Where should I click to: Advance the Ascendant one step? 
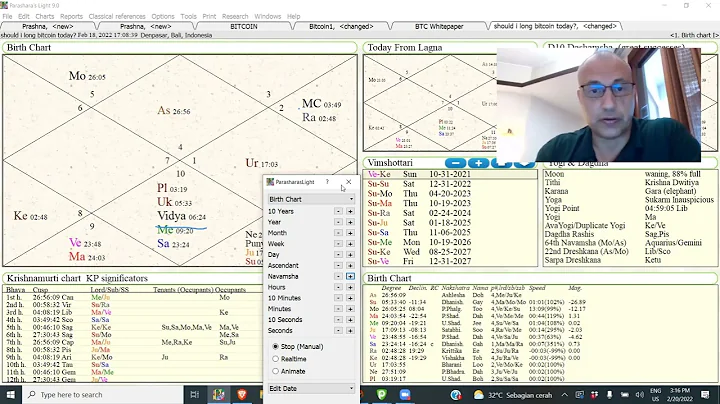click(x=350, y=265)
